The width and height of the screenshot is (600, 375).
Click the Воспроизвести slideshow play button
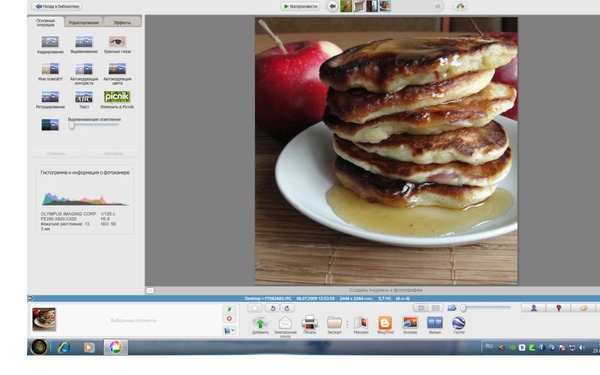(300, 6)
